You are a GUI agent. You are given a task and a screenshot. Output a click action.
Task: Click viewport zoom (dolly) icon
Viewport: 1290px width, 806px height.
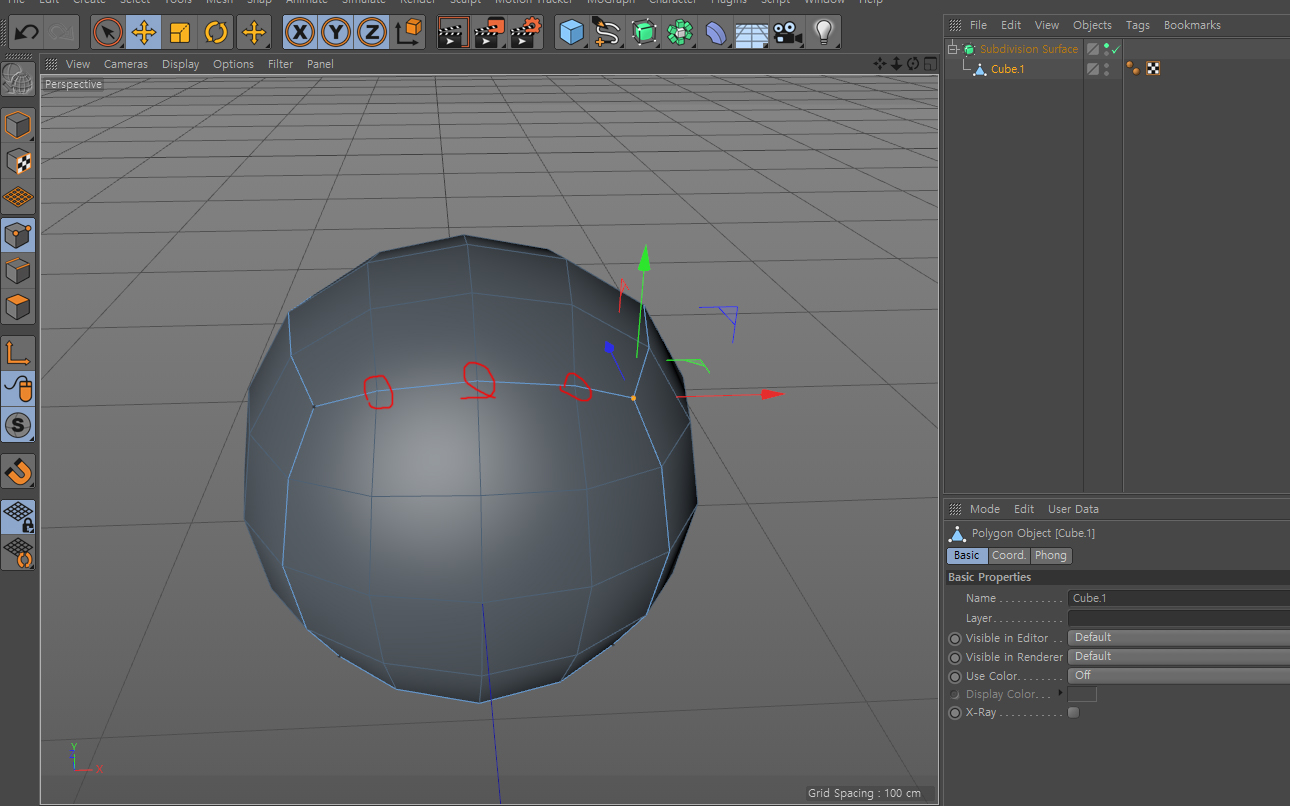pyautogui.click(x=897, y=63)
